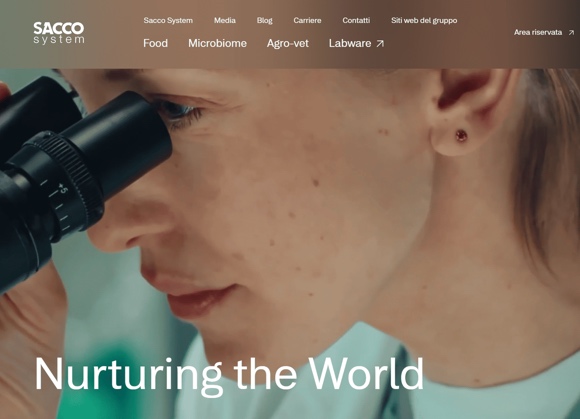
Task: Visit the Contatti page
Action: [x=356, y=20]
